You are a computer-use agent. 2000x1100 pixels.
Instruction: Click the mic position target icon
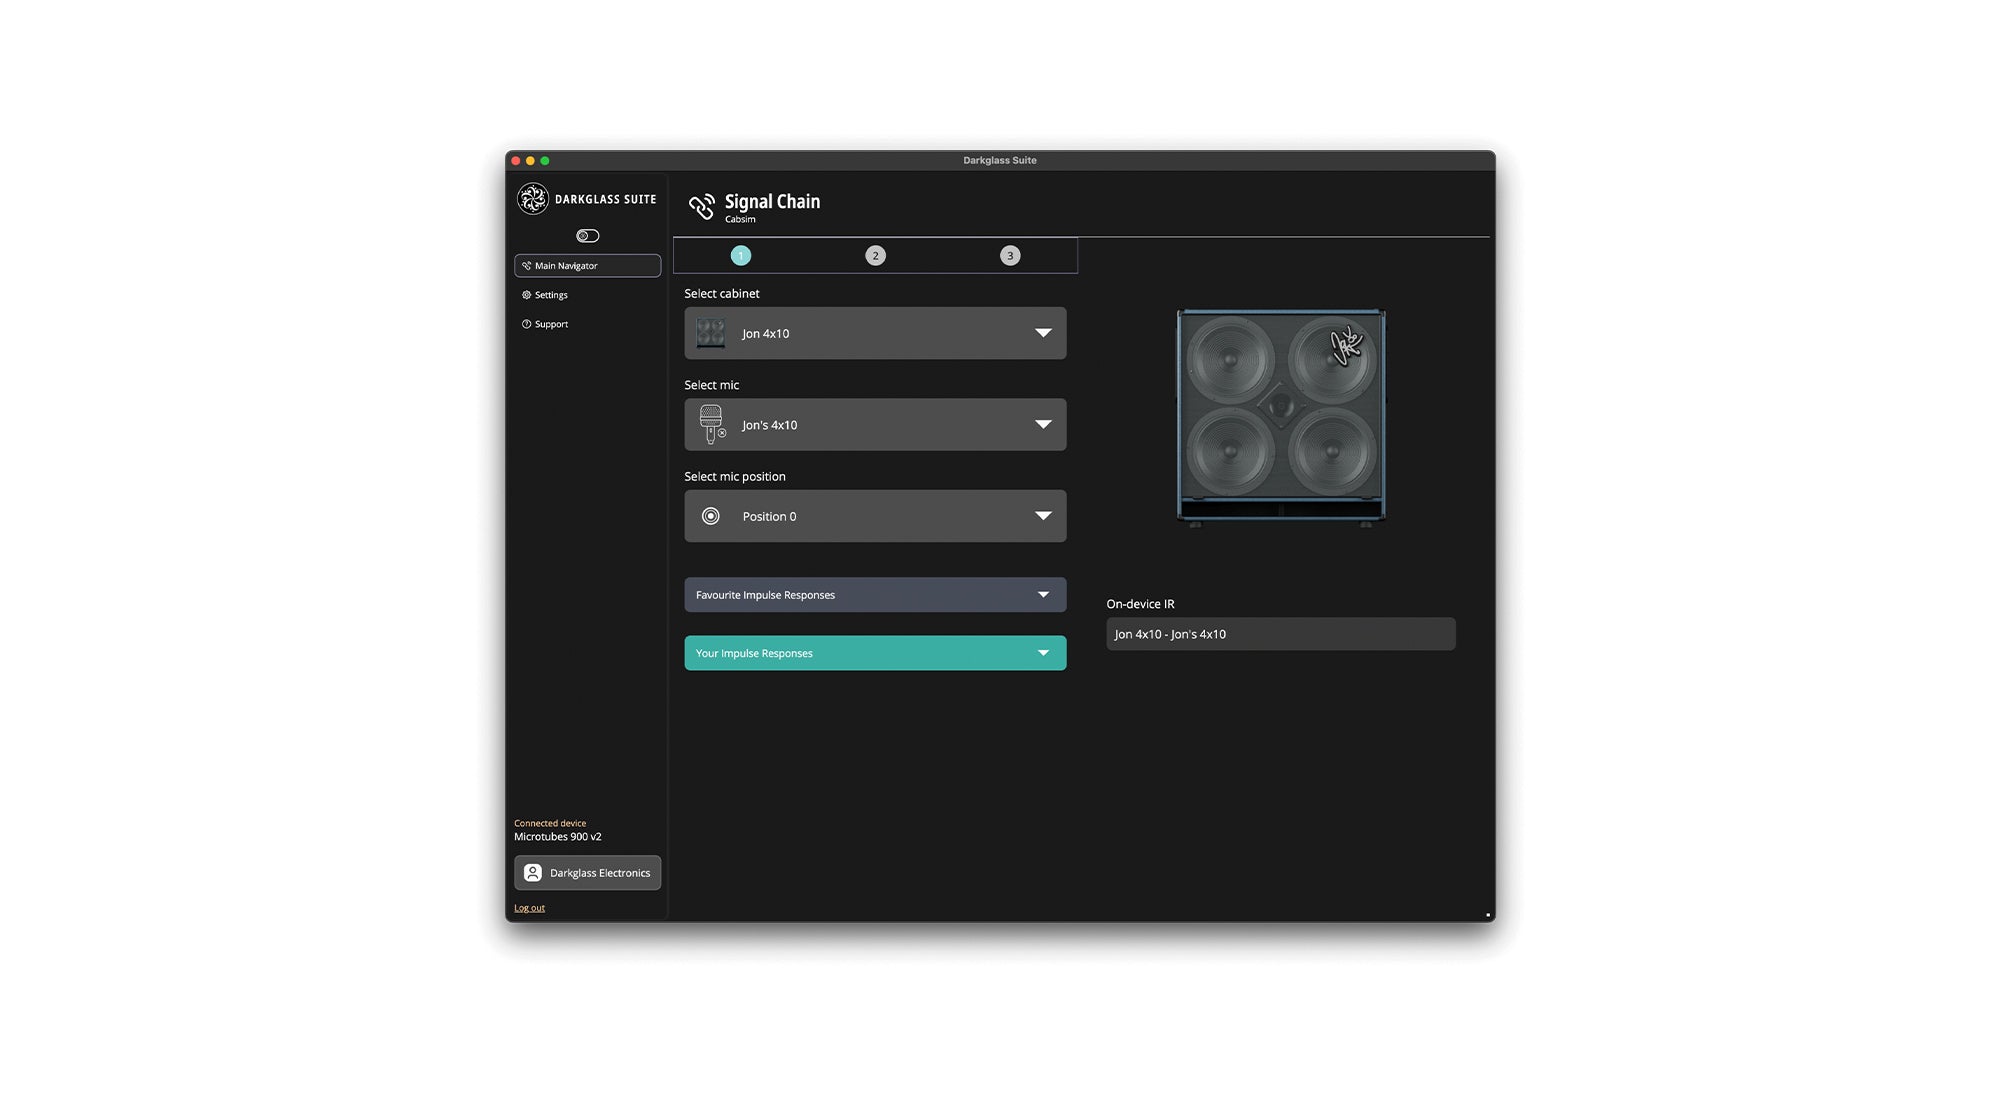[710, 516]
